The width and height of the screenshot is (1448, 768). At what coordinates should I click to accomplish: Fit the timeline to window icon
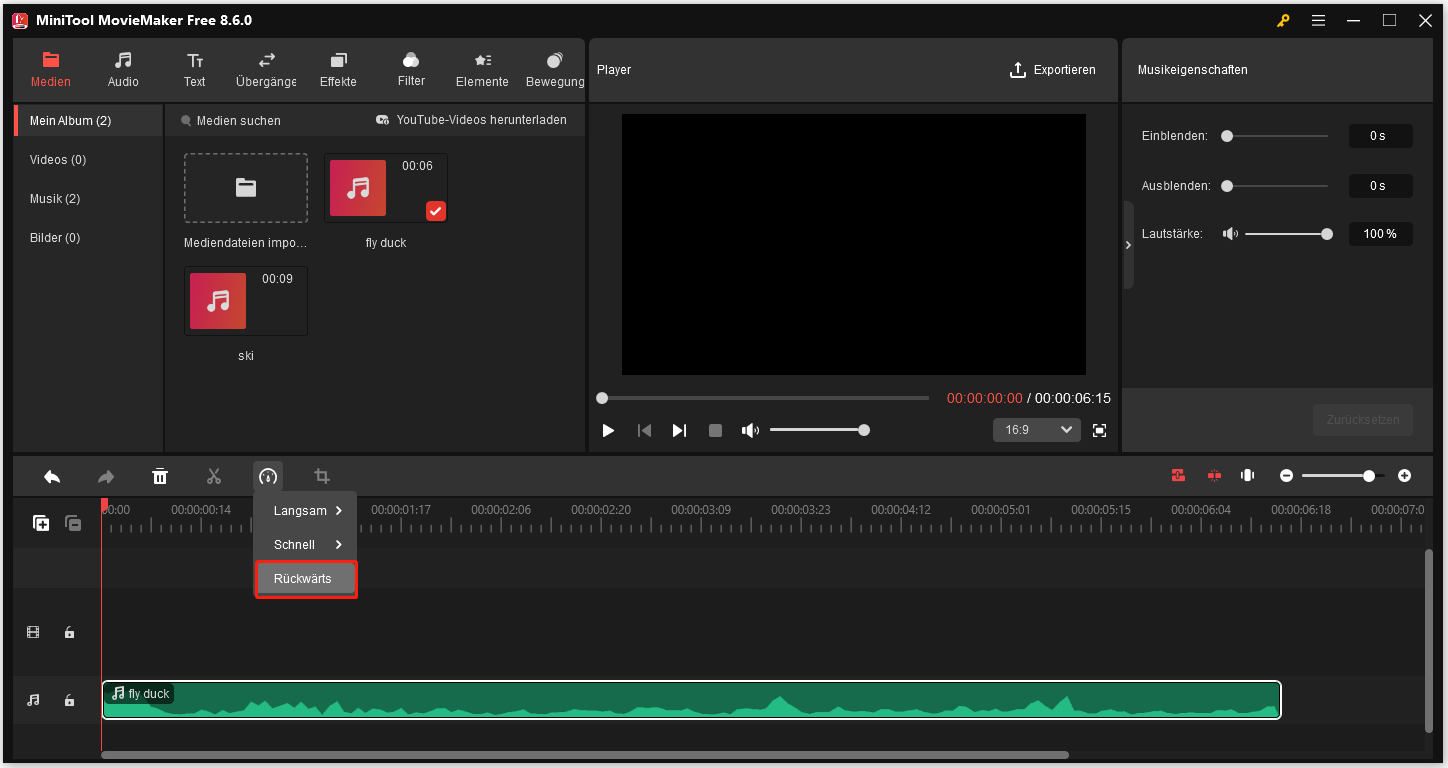[x=1248, y=476]
